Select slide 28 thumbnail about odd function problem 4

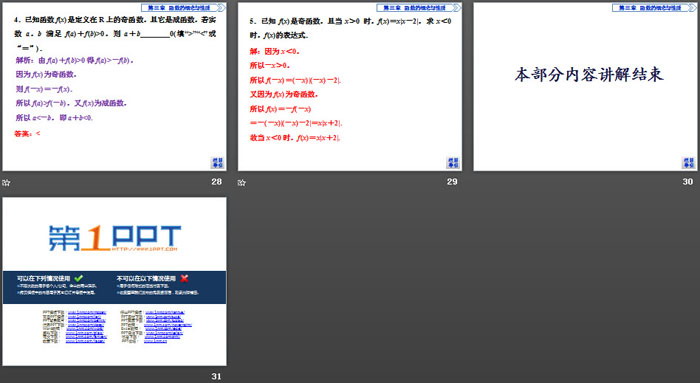[x=114, y=87]
